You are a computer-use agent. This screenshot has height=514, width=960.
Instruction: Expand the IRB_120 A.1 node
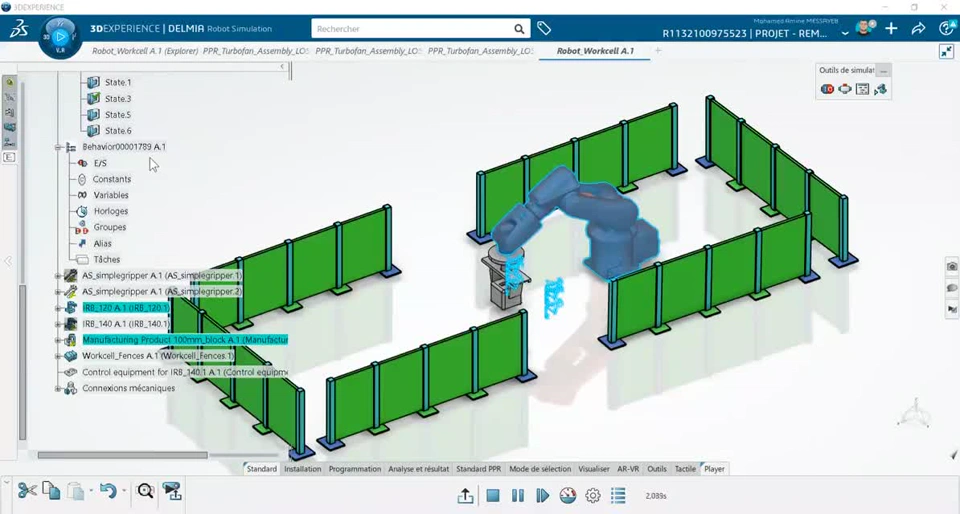pos(58,308)
